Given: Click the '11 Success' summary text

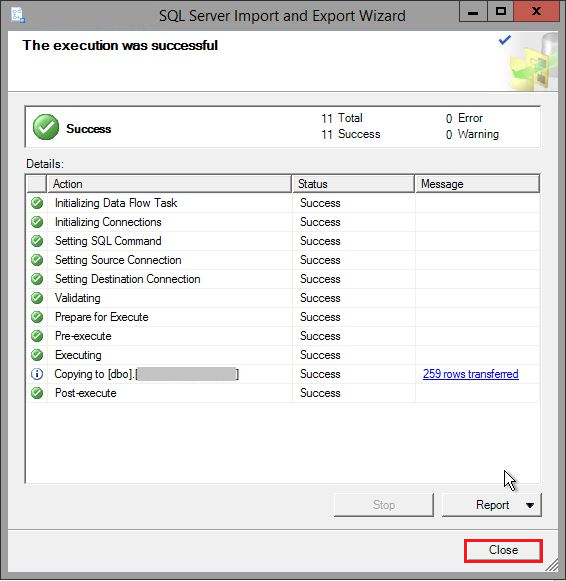Looking at the screenshot, I should (351, 134).
